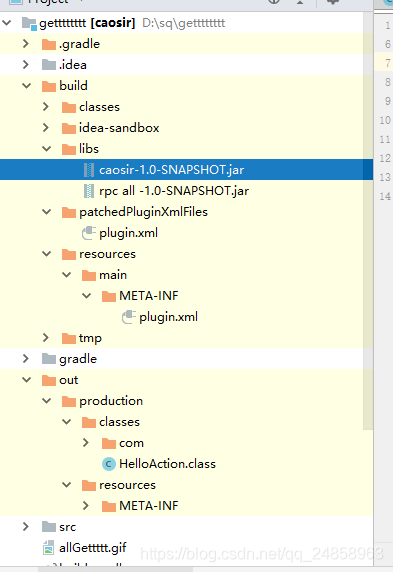Click the tmp folder icon

pos(69,338)
